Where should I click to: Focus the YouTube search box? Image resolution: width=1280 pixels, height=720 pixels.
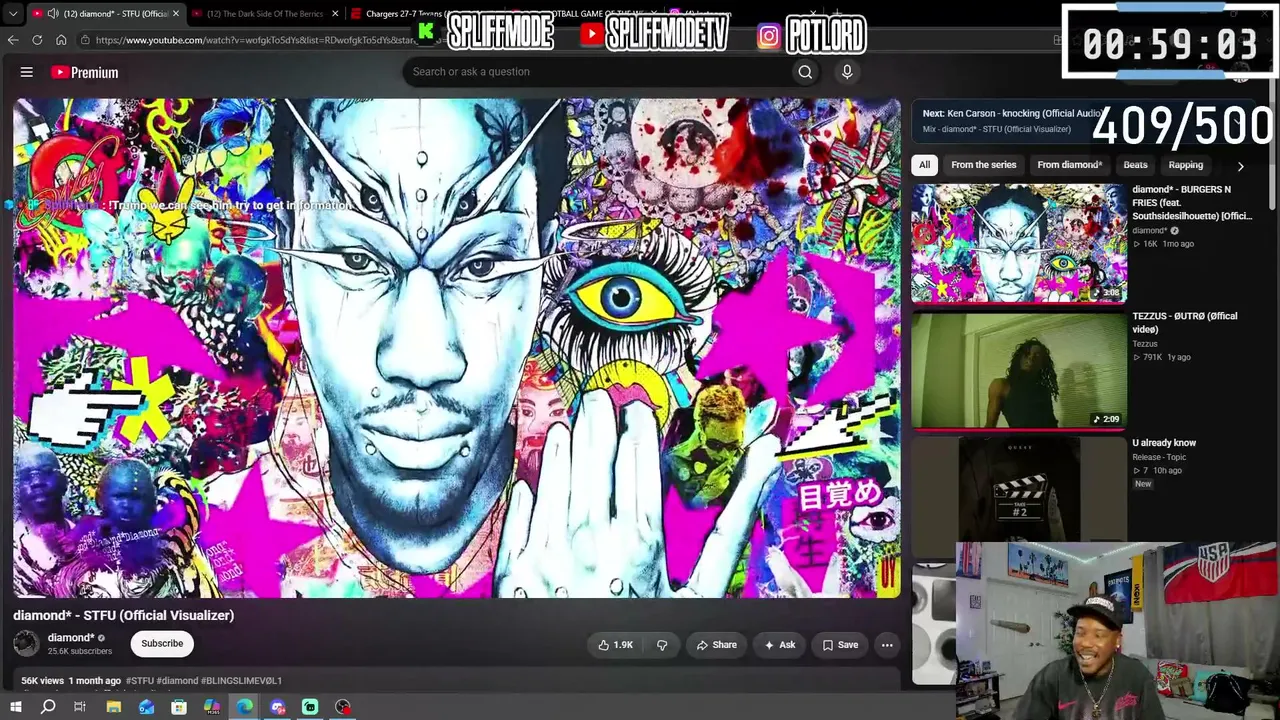595,72
